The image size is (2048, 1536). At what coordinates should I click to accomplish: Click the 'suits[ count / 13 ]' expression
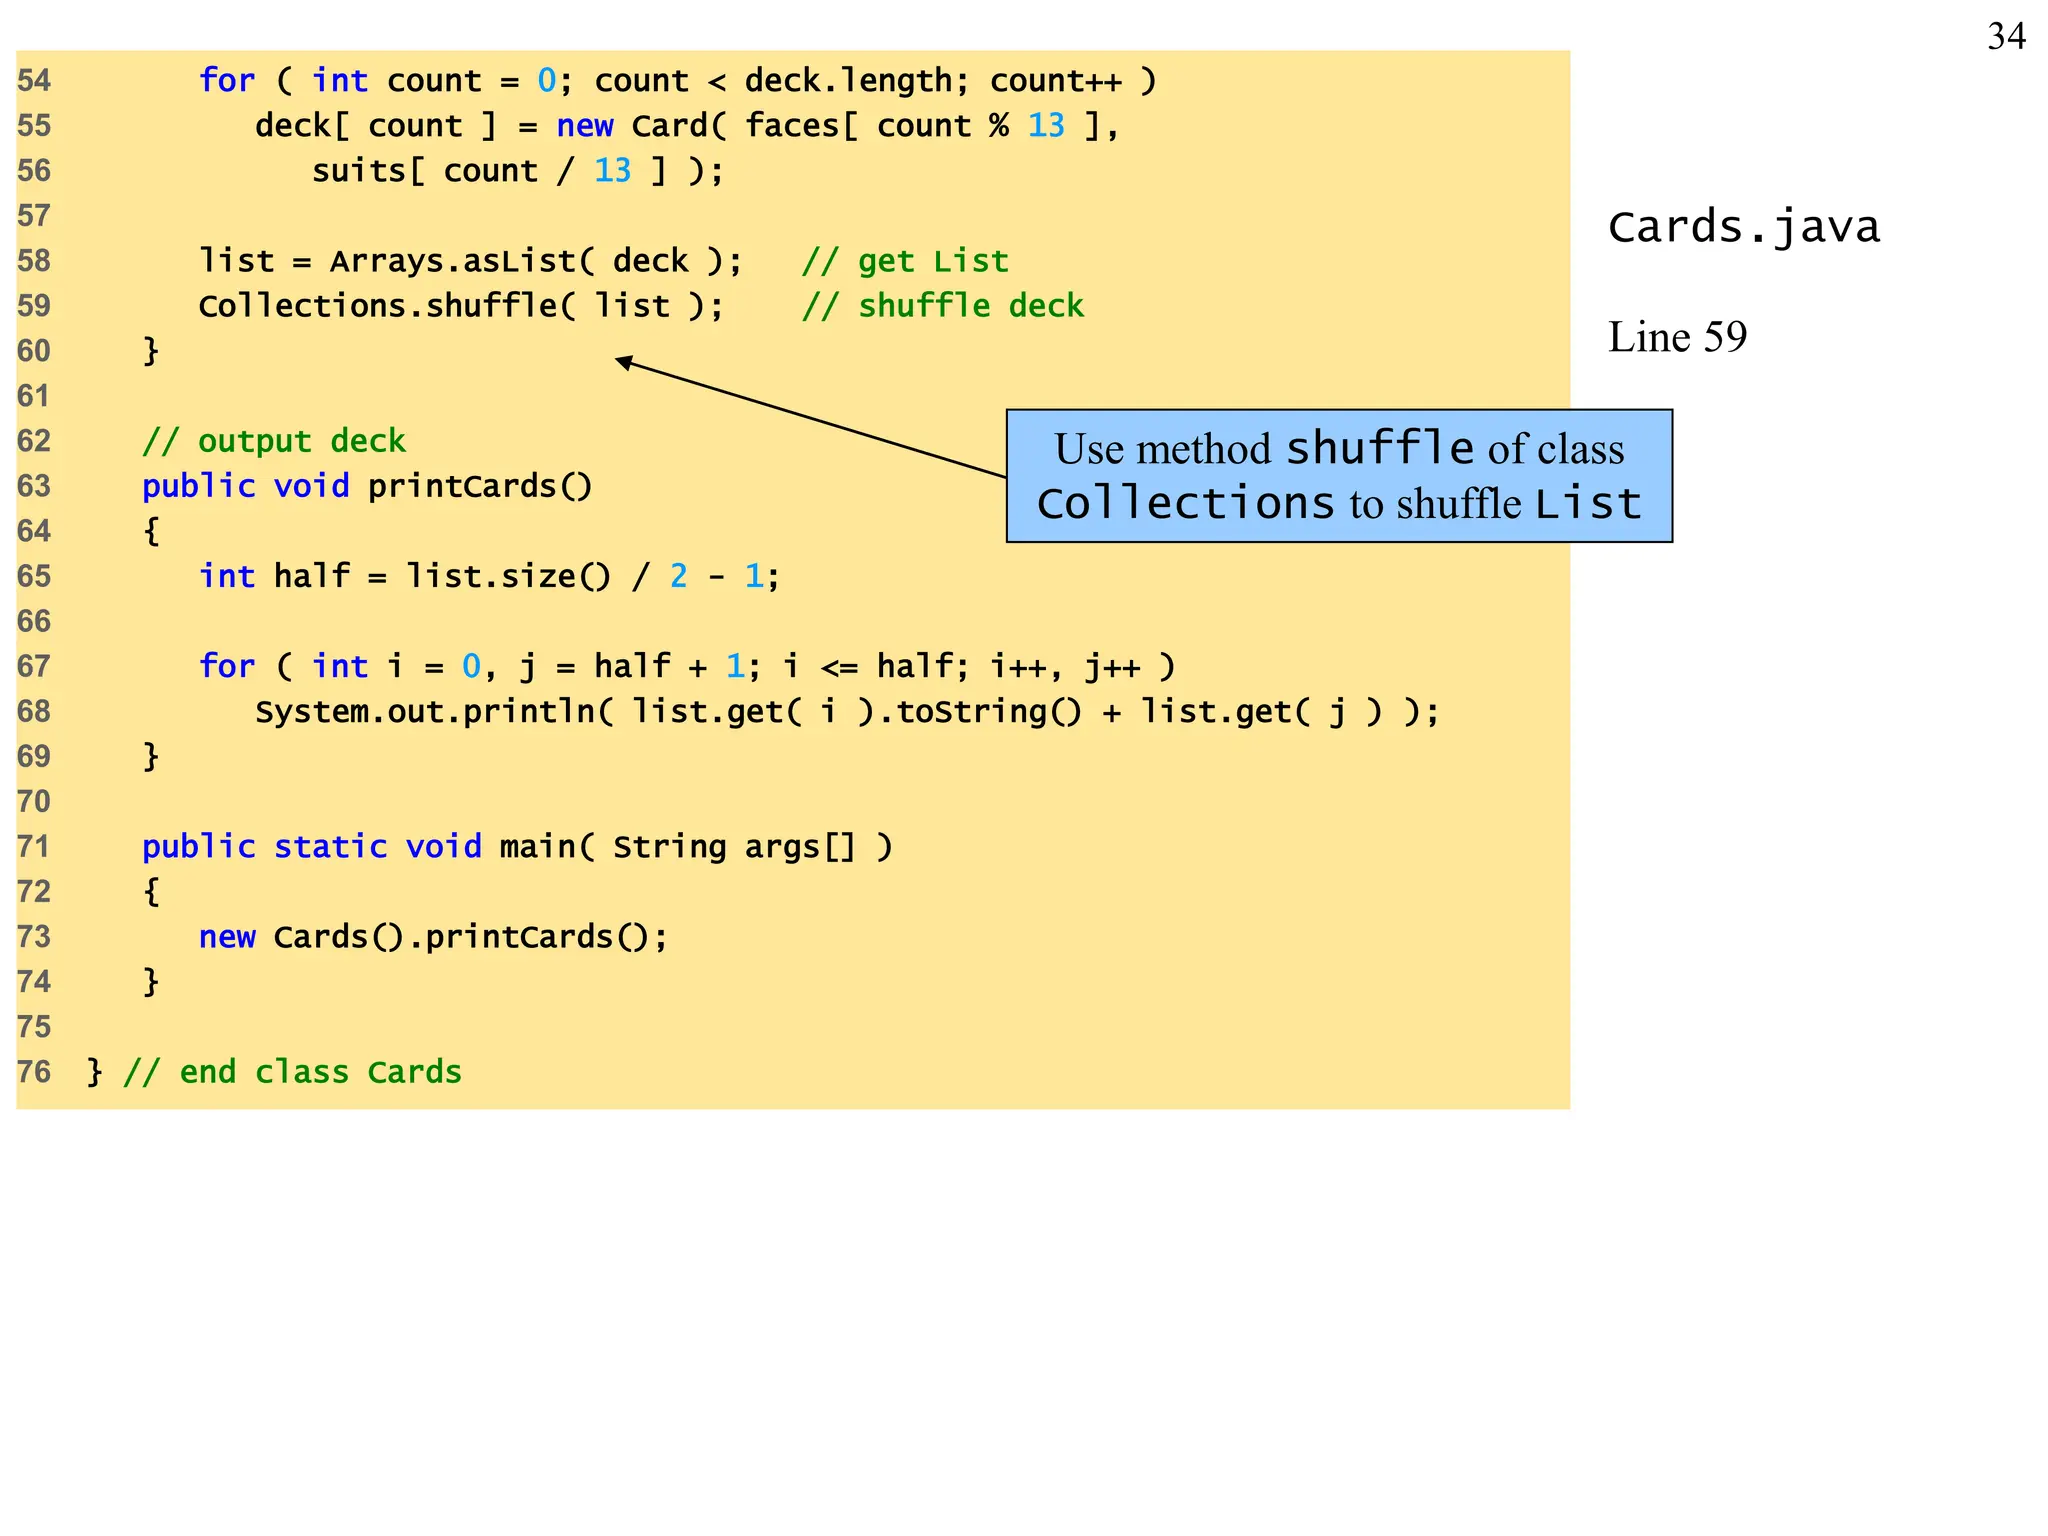pyautogui.click(x=488, y=171)
